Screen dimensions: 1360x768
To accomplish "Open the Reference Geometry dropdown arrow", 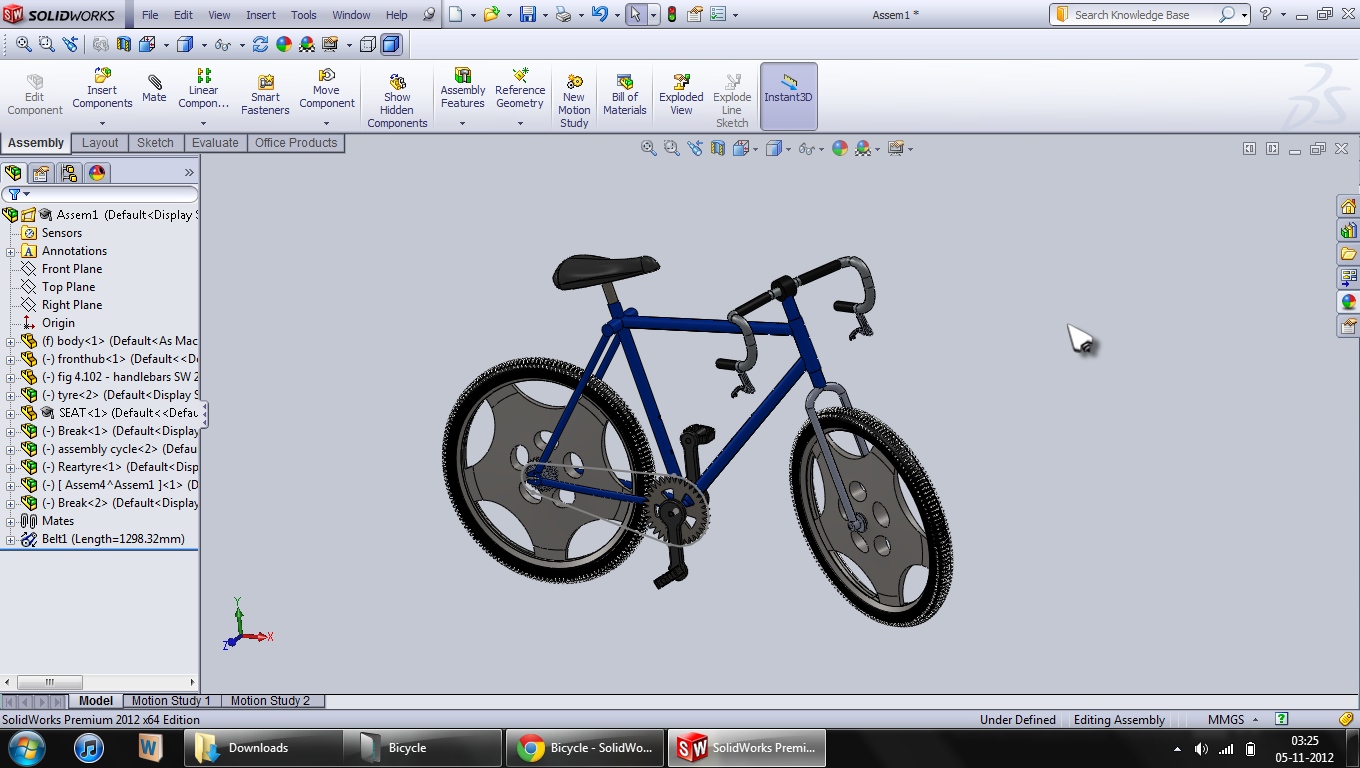I will [x=520, y=123].
